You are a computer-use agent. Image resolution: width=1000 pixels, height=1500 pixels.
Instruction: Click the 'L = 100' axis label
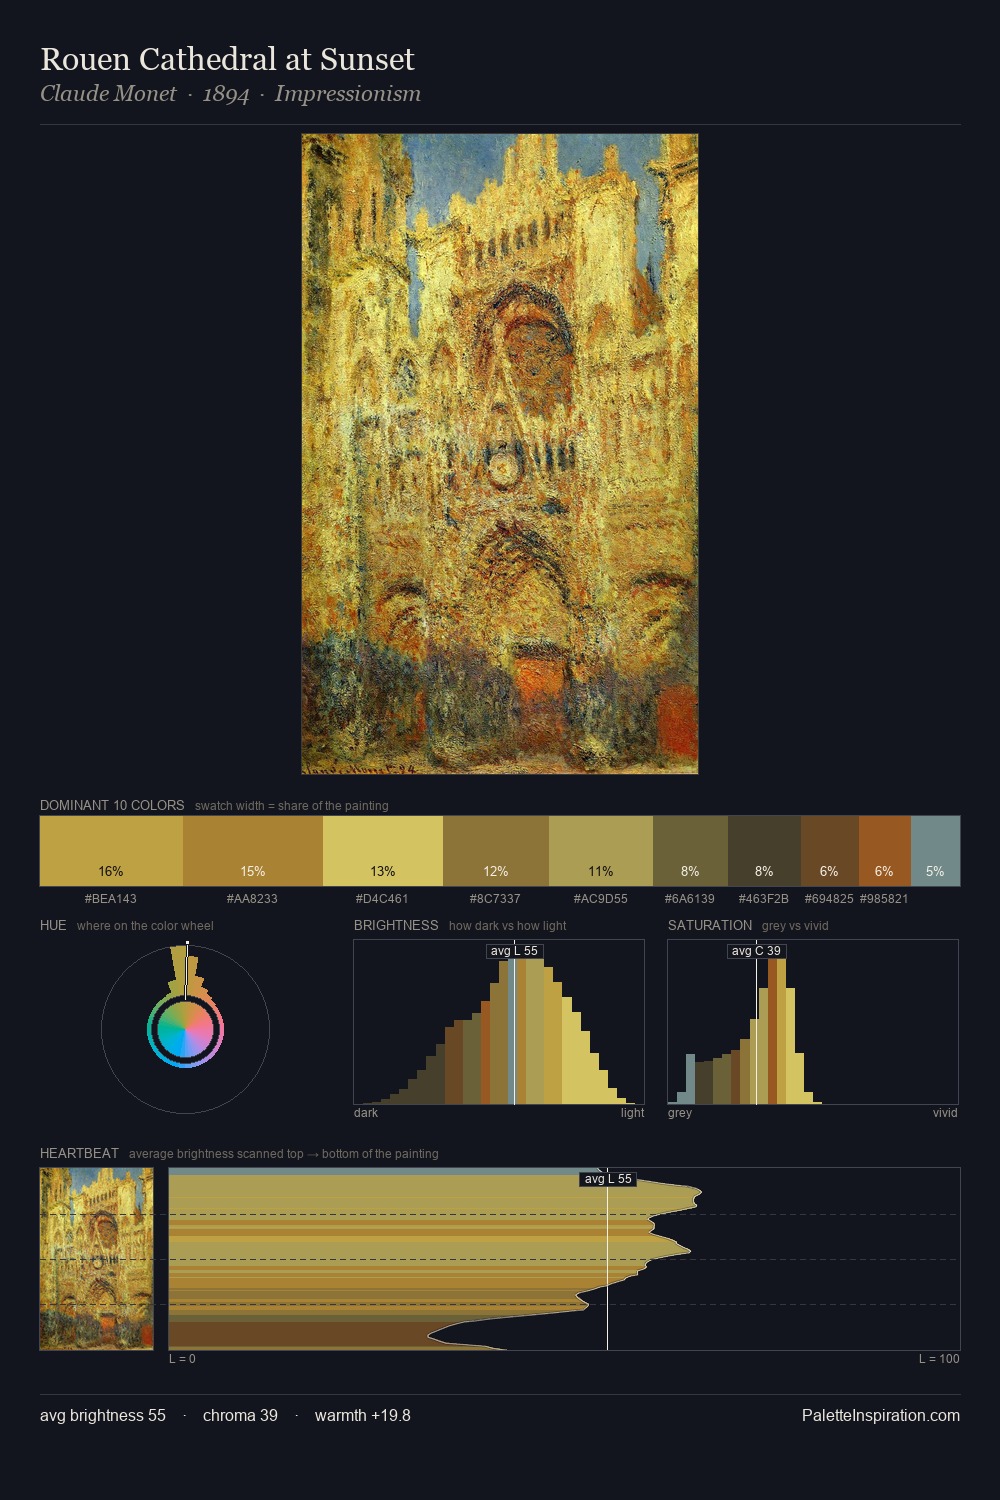point(939,1359)
